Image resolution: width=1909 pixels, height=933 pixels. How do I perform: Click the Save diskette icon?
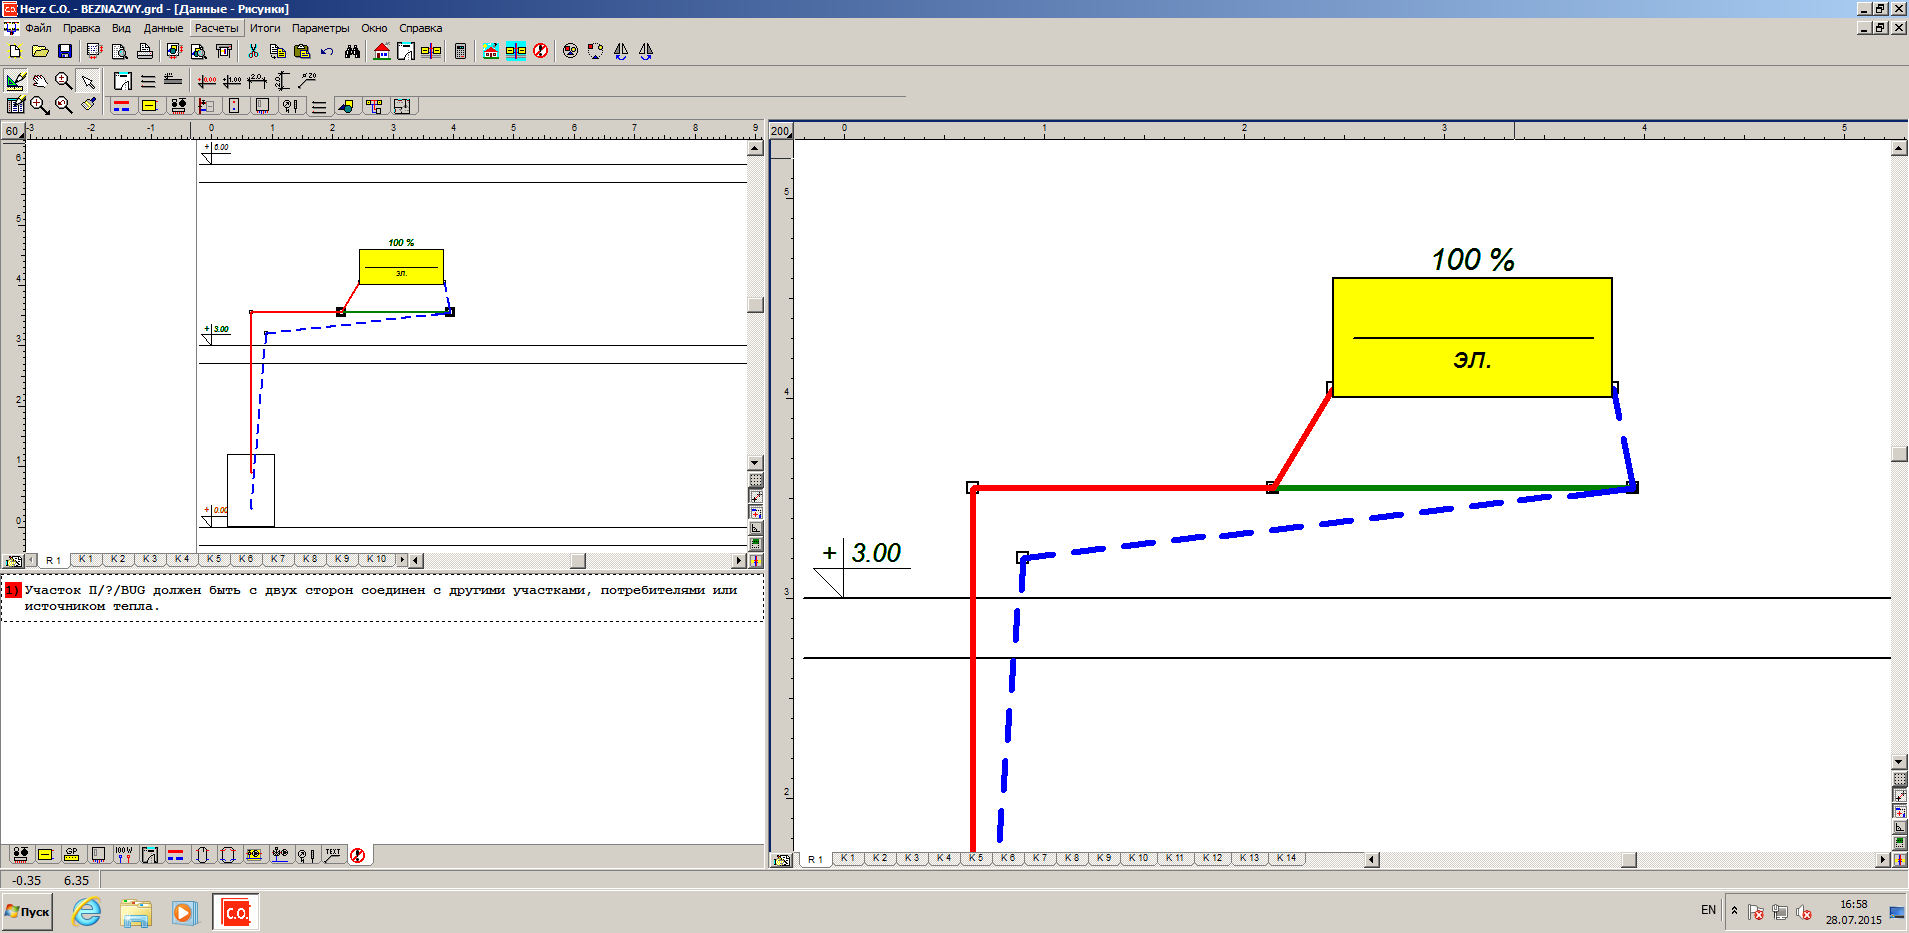point(65,51)
